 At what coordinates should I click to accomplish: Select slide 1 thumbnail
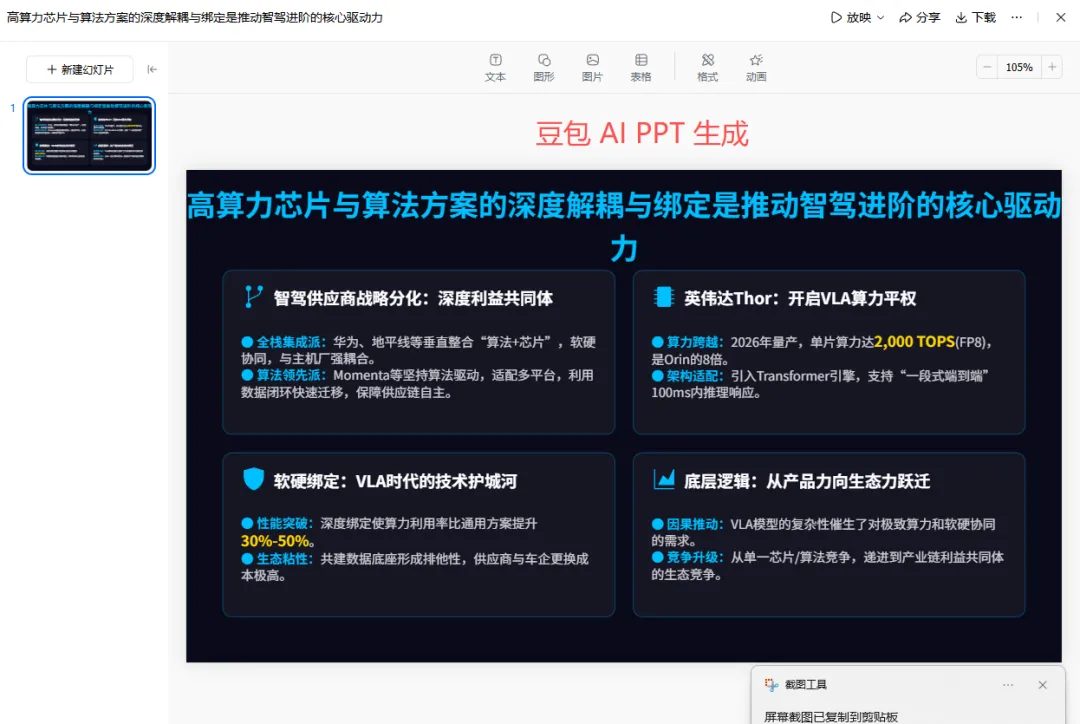tap(90, 135)
